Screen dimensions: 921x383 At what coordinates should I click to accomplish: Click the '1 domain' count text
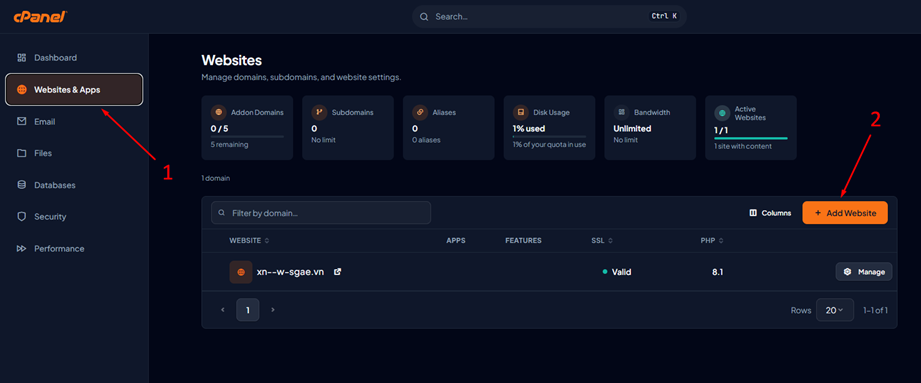click(216, 178)
